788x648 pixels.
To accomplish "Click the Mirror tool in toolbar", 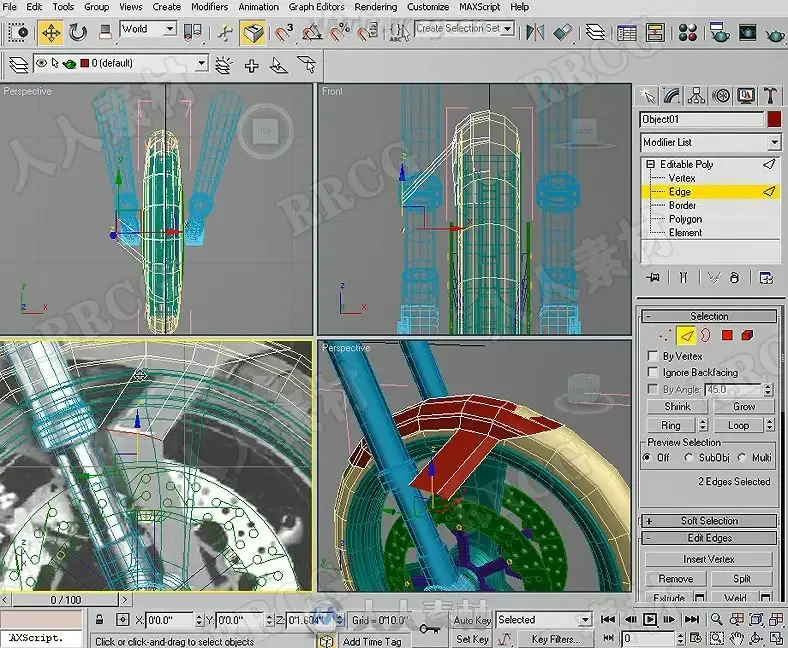I will 536,32.
